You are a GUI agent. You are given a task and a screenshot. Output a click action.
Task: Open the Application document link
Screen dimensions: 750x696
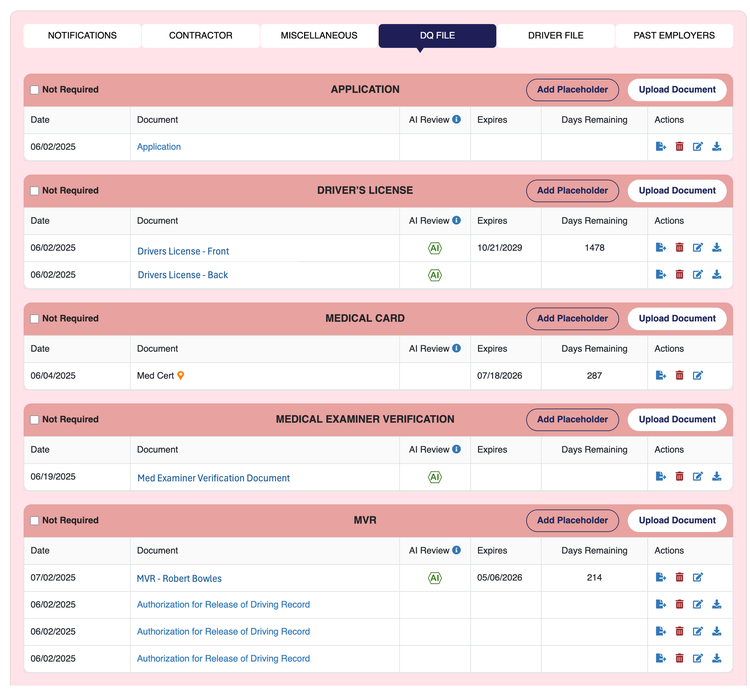pyautogui.click(x=159, y=147)
